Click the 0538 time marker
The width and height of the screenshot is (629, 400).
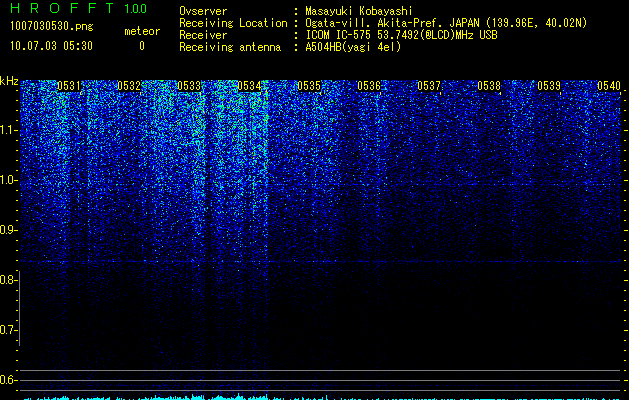coord(489,86)
